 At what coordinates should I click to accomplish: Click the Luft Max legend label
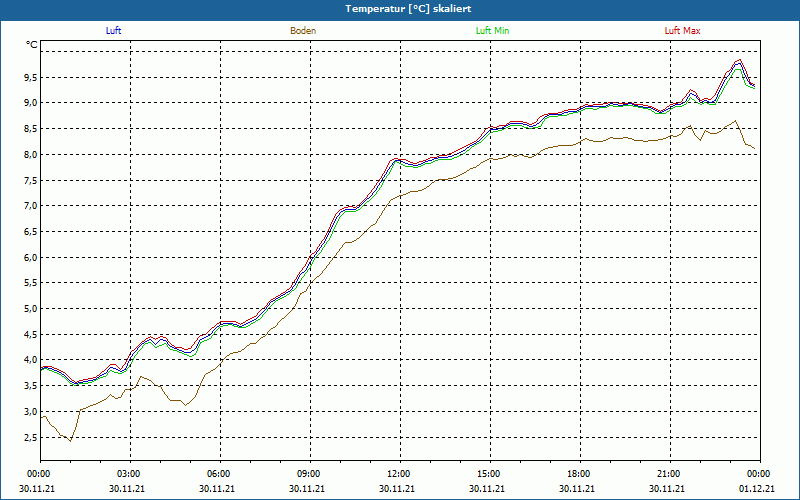[682, 31]
